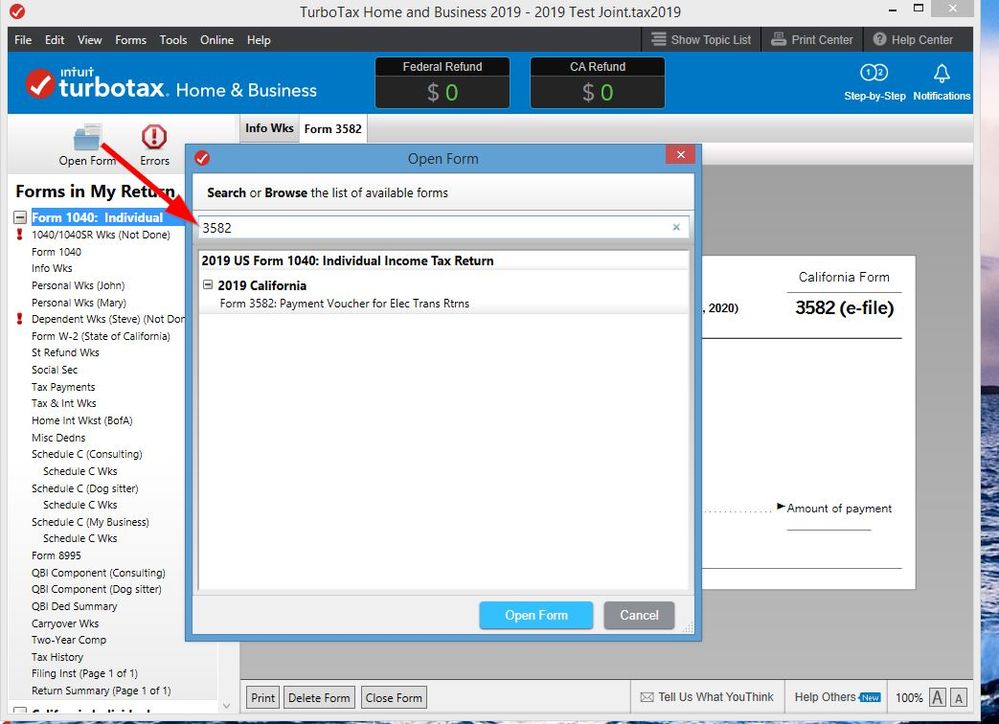Show Topic List
The height and width of the screenshot is (724, 999).
[x=701, y=40]
